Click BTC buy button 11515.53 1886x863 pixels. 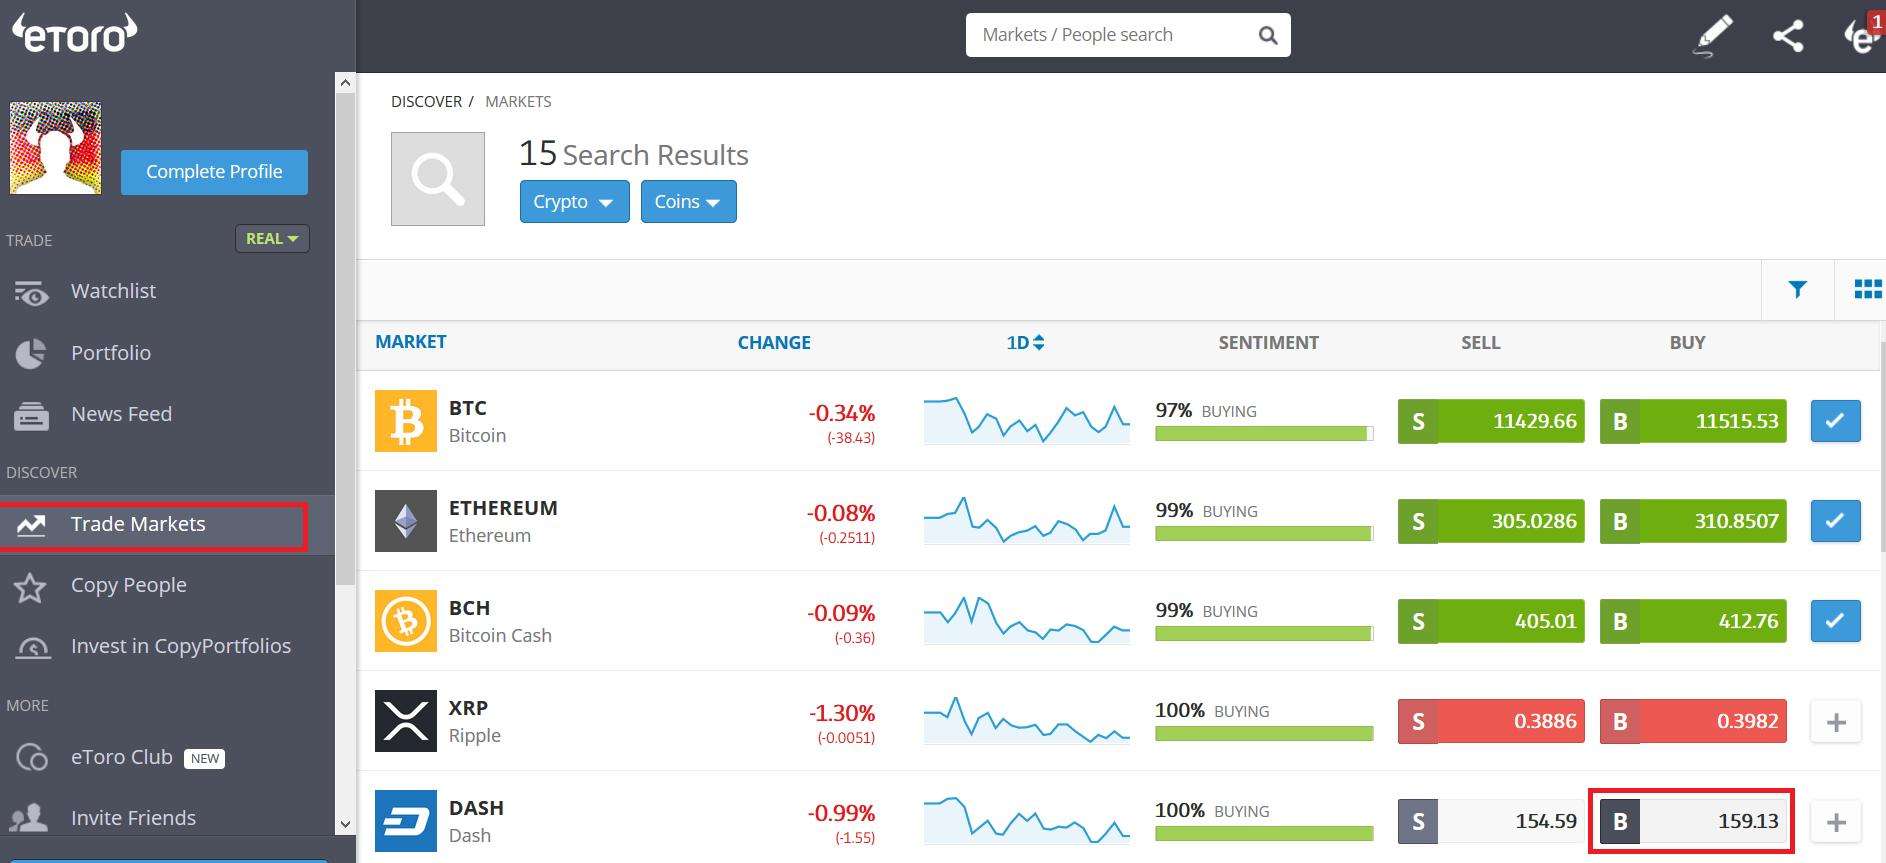[1693, 421]
